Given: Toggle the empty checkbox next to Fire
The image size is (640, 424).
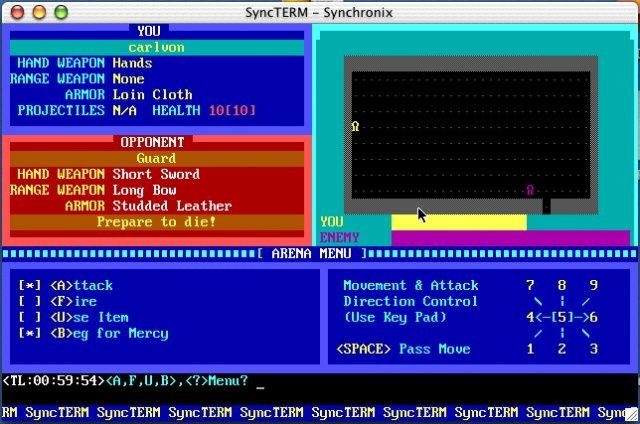Looking at the screenshot, I should click(x=30, y=301).
